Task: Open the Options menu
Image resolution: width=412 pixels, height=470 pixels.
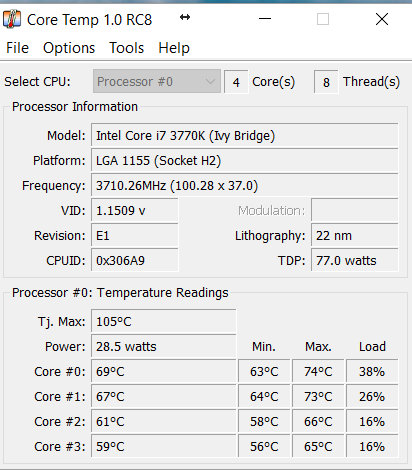Action: (69, 48)
